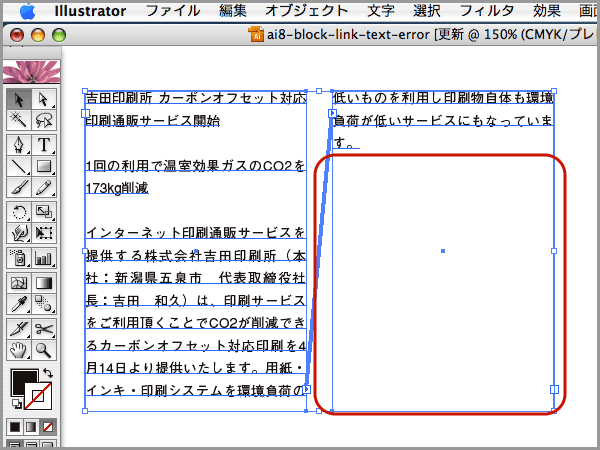Viewport: 600px width, 450px height.
Task: Select the Magic Wand tool
Action: pos(19,120)
